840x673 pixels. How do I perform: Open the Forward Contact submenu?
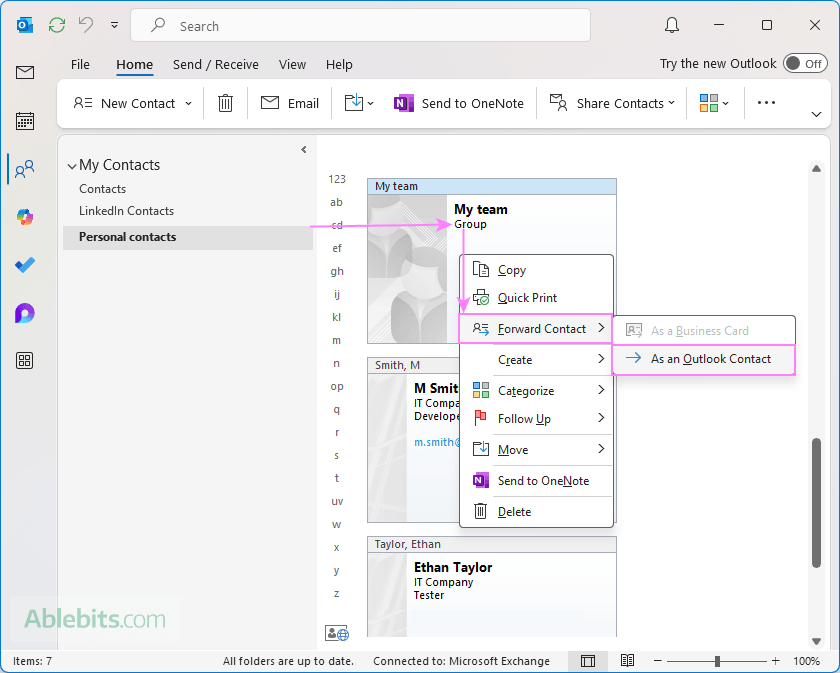pyautogui.click(x=536, y=328)
